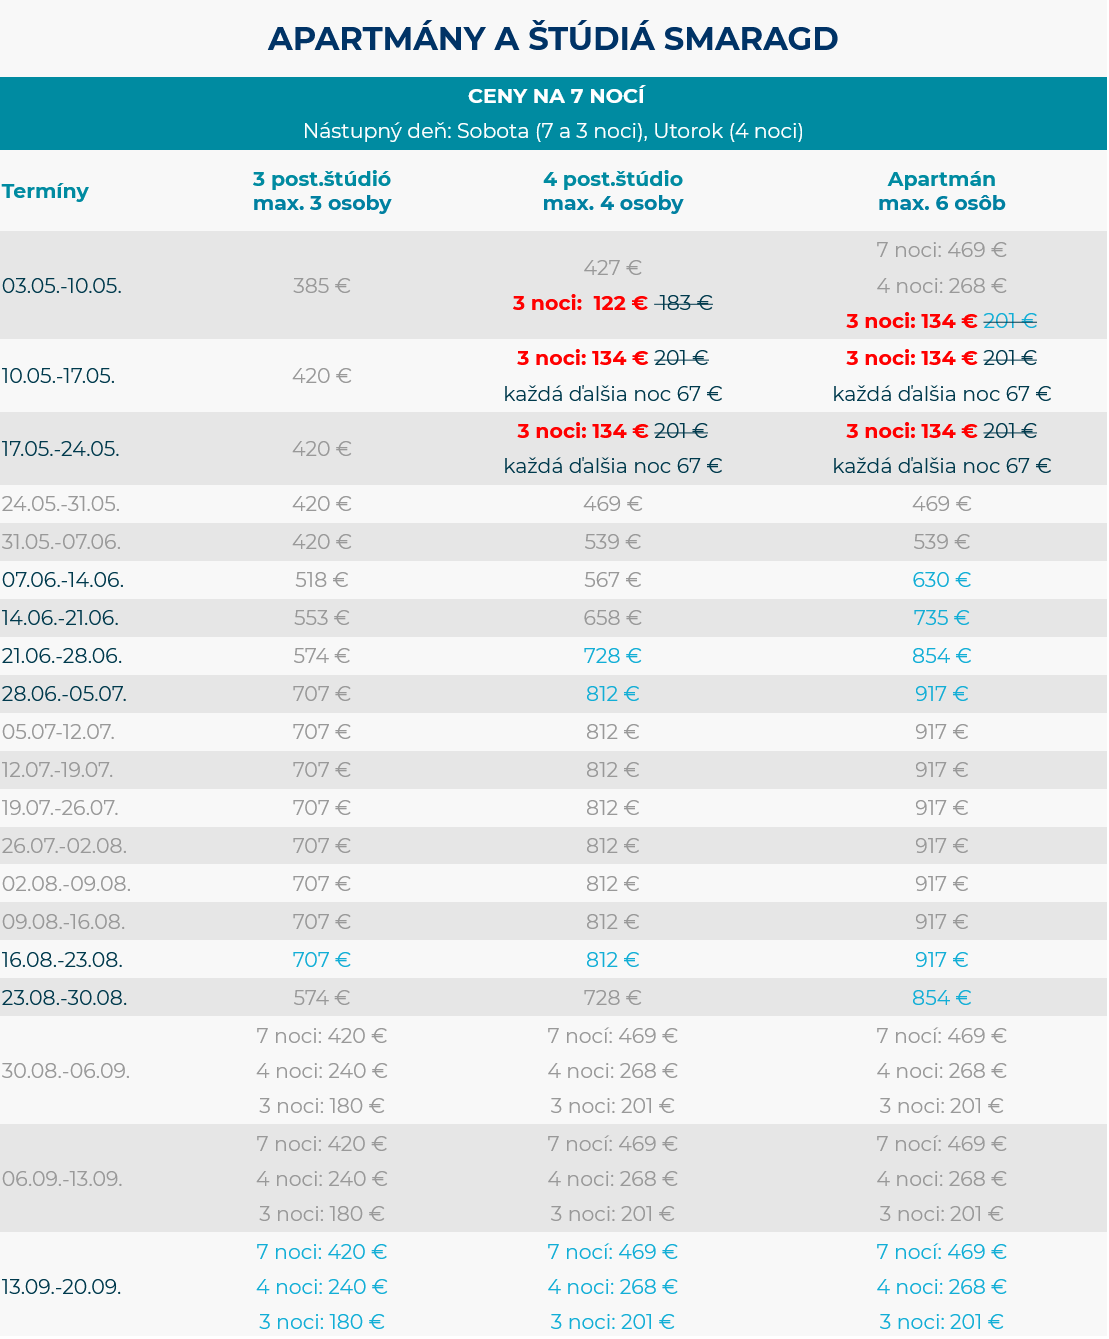Select 917 € apartment price for 28.06.-05.07.

(x=941, y=694)
